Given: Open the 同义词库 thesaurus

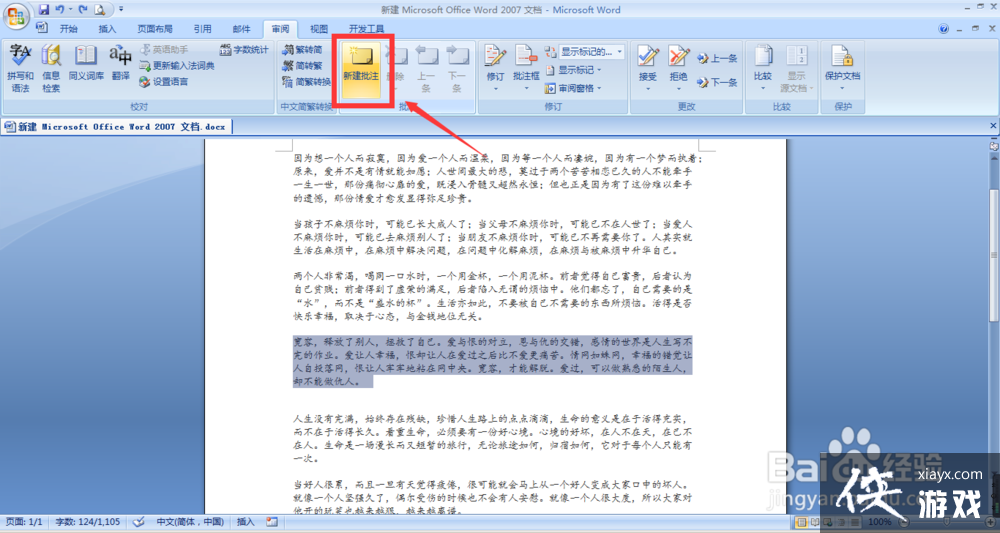Looking at the screenshot, I should click(86, 66).
